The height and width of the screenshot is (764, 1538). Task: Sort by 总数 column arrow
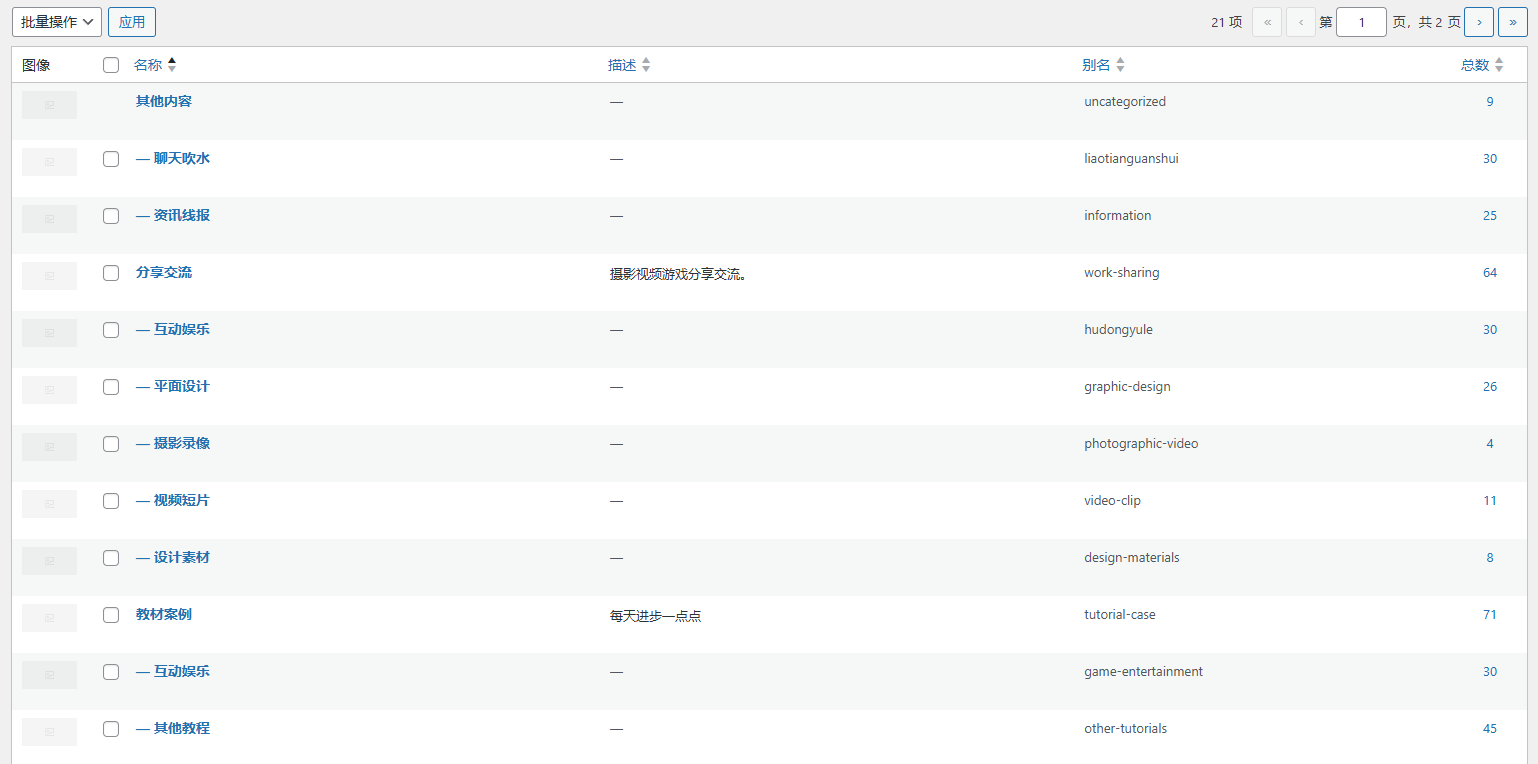pos(1498,65)
